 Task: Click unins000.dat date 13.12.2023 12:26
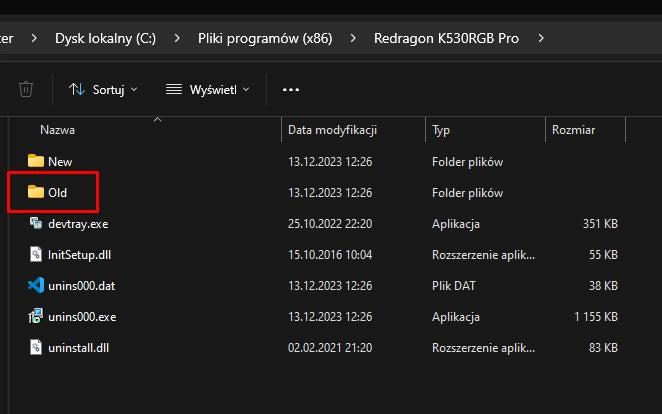(330, 286)
